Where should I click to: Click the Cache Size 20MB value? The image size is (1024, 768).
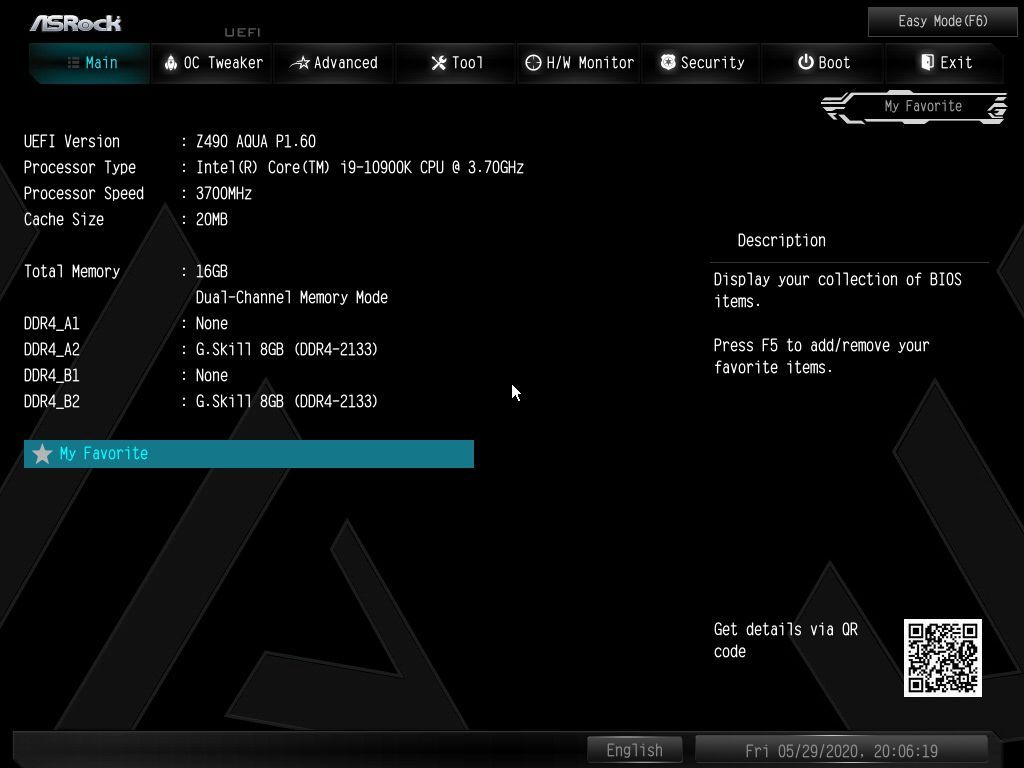coord(212,219)
